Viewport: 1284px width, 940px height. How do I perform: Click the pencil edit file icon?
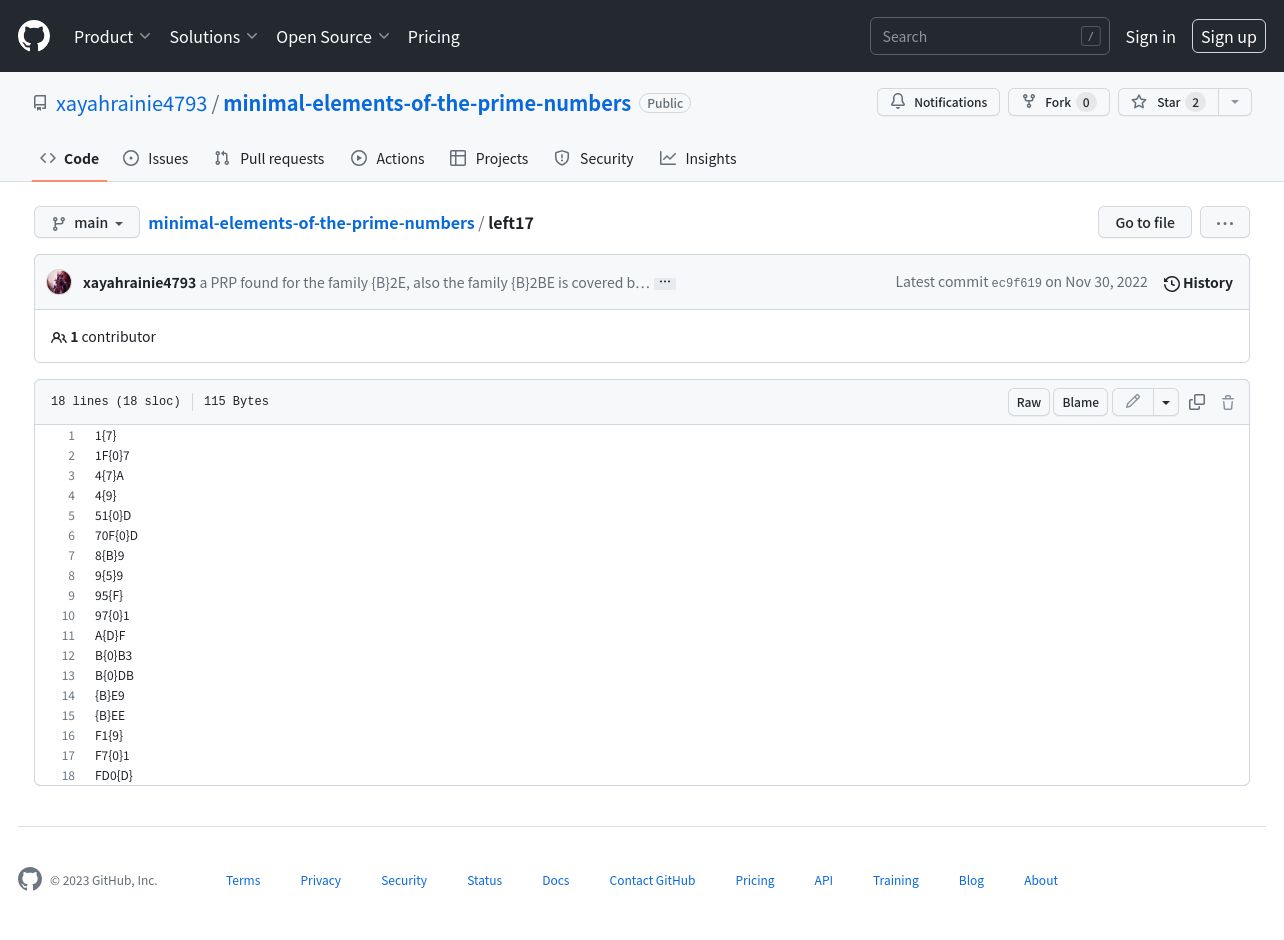click(x=1133, y=402)
